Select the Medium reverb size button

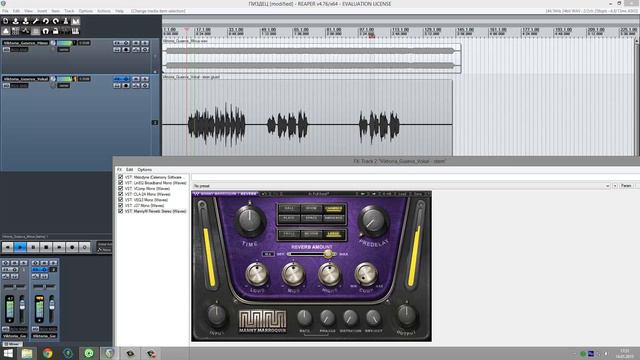point(311,234)
